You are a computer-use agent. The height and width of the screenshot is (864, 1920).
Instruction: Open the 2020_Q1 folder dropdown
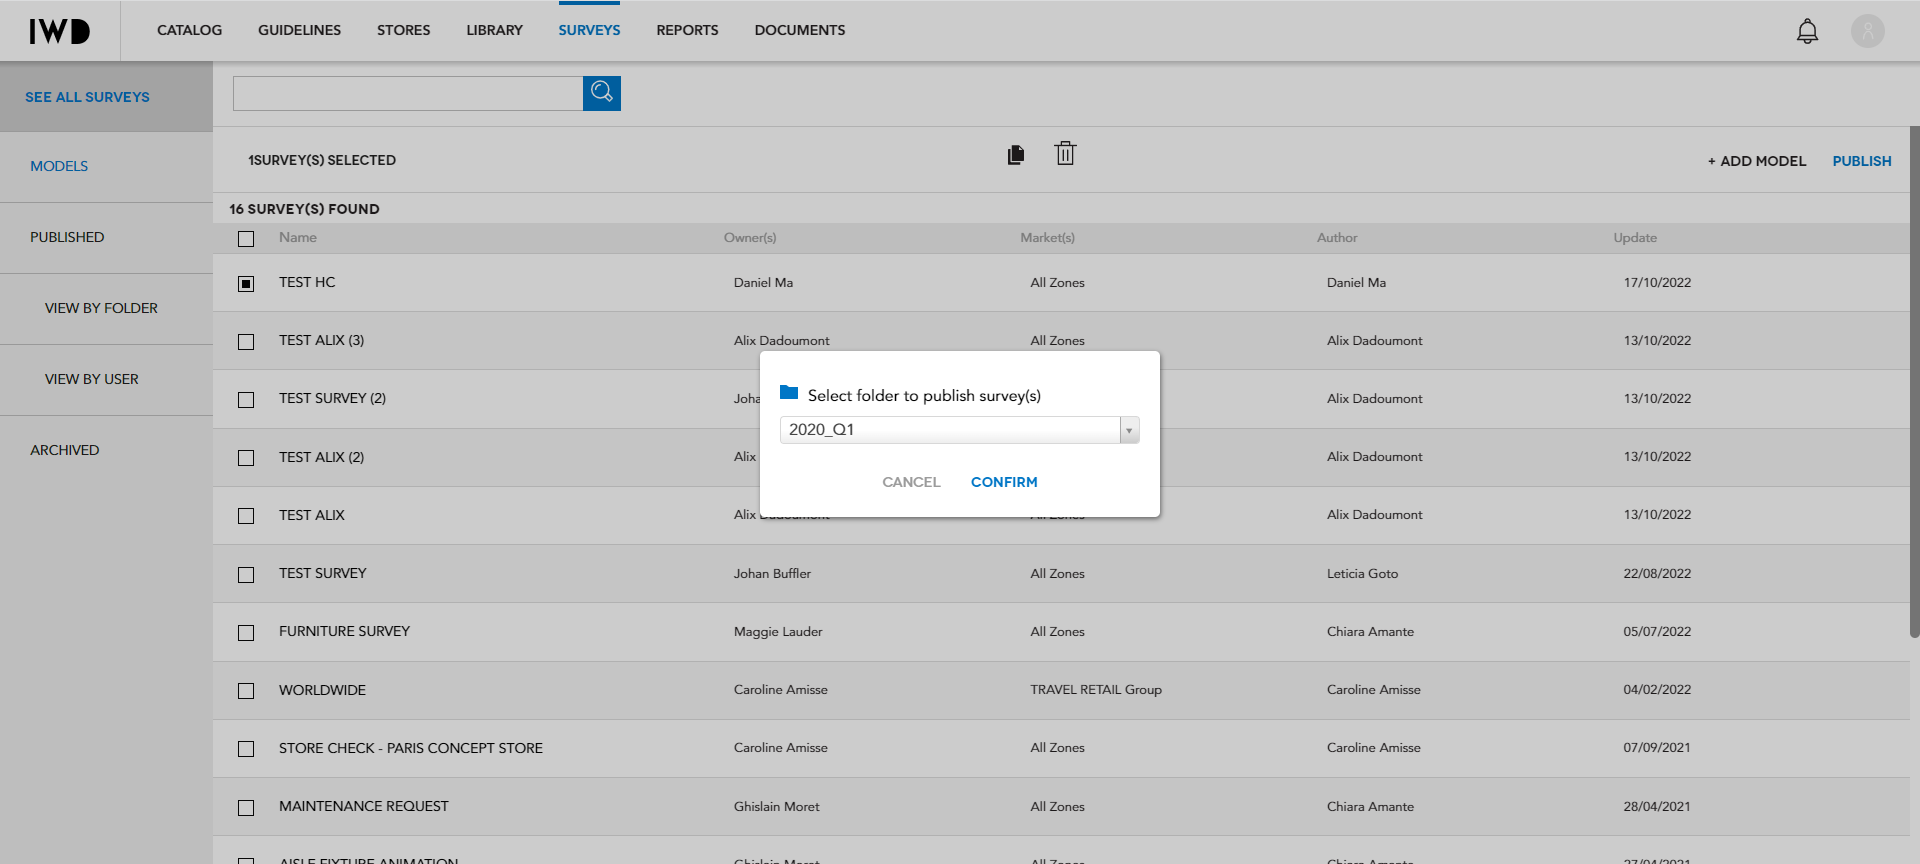[959, 430]
